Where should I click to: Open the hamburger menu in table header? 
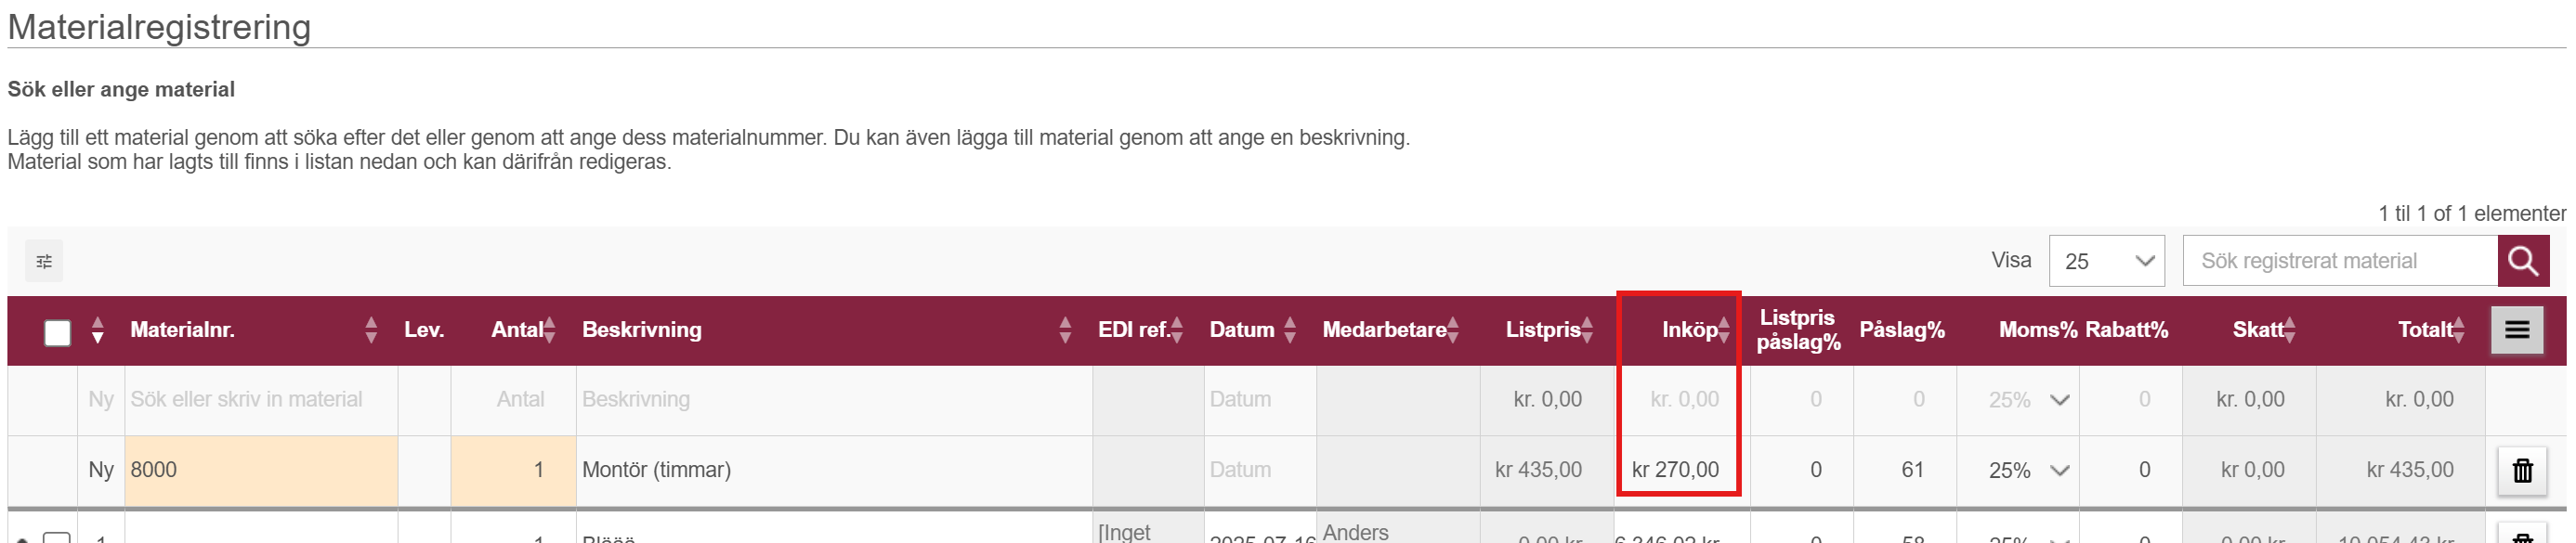pyautogui.click(x=2517, y=330)
